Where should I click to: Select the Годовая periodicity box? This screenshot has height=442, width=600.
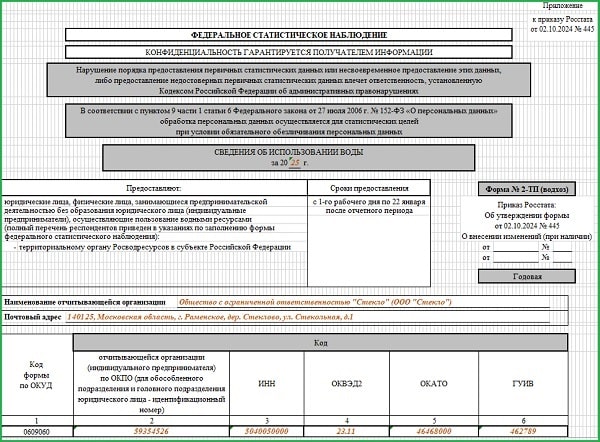pos(526,276)
